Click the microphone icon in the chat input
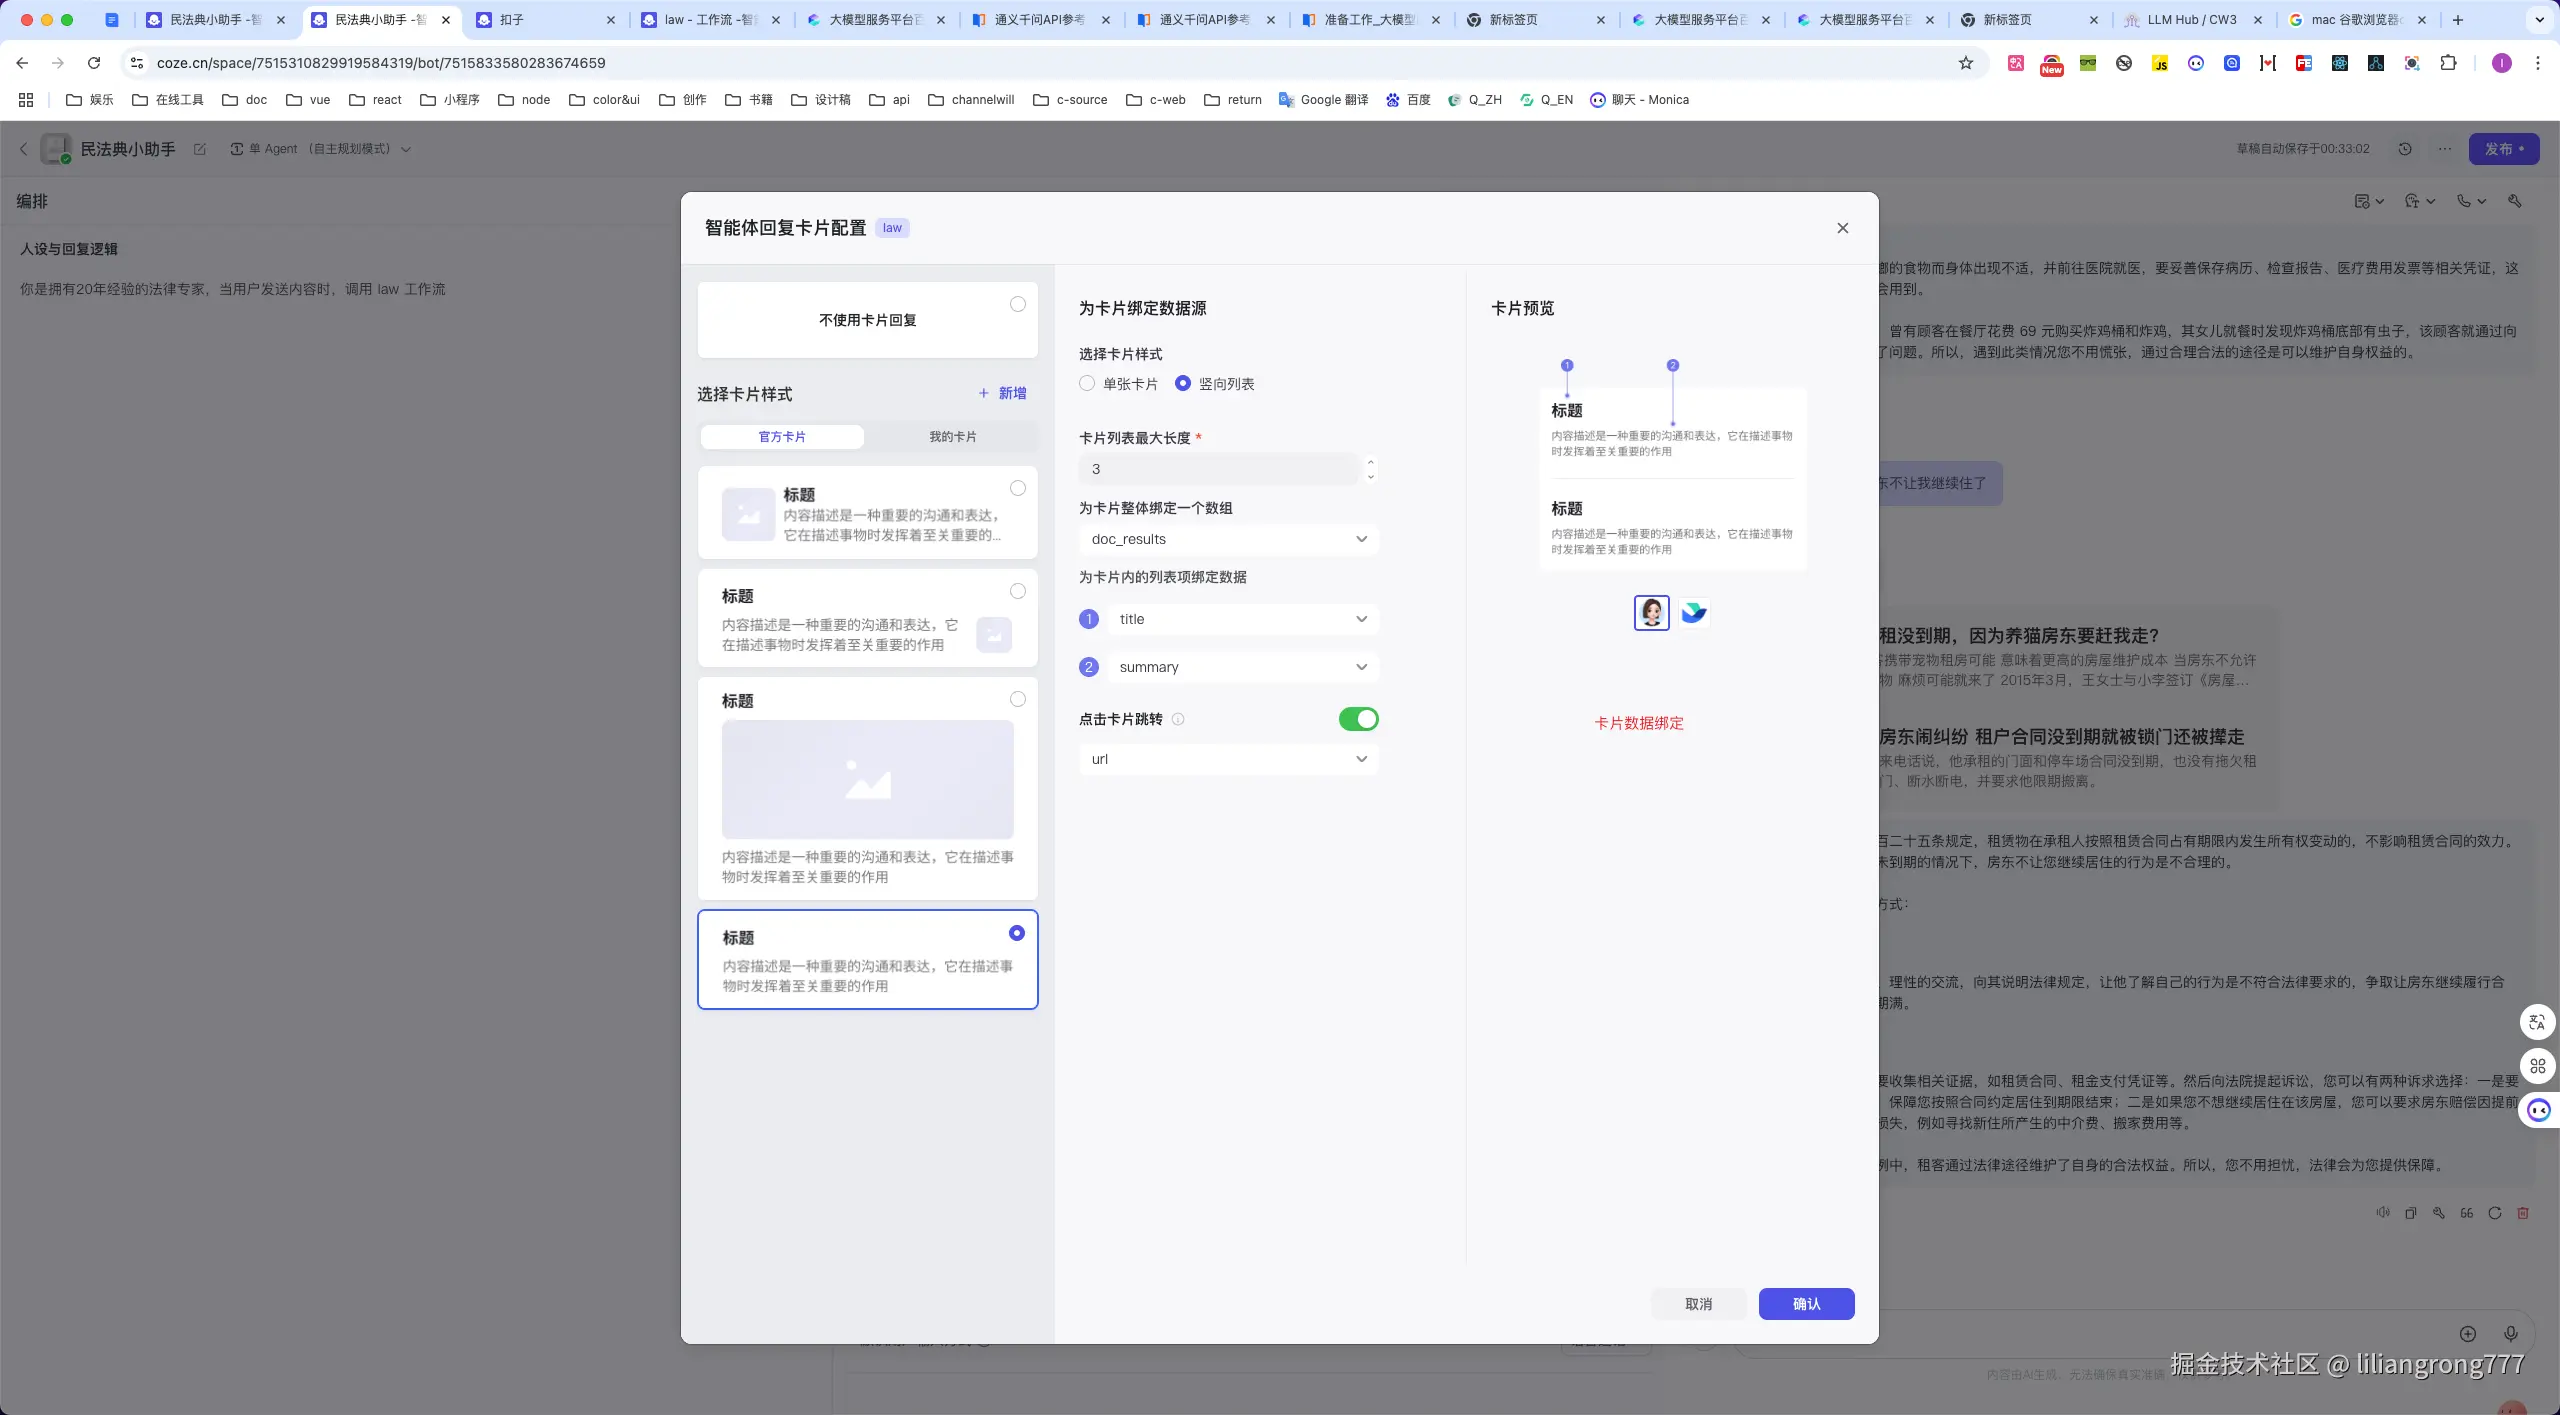Image resolution: width=2560 pixels, height=1415 pixels. pos(2510,1334)
